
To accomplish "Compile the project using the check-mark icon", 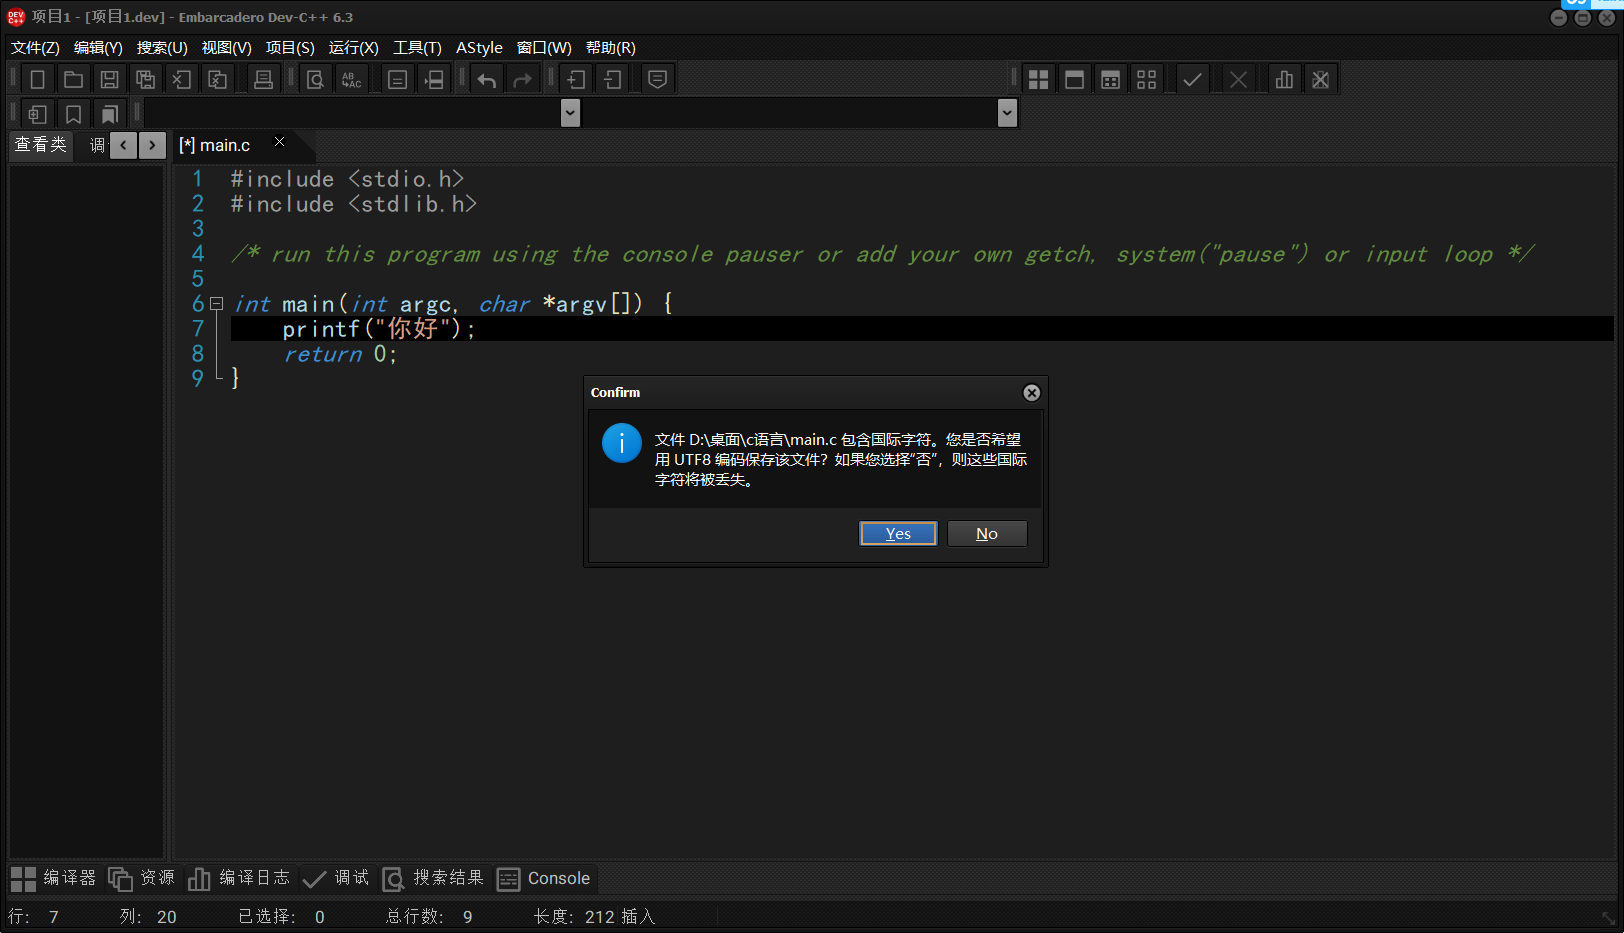I will click(x=1192, y=79).
